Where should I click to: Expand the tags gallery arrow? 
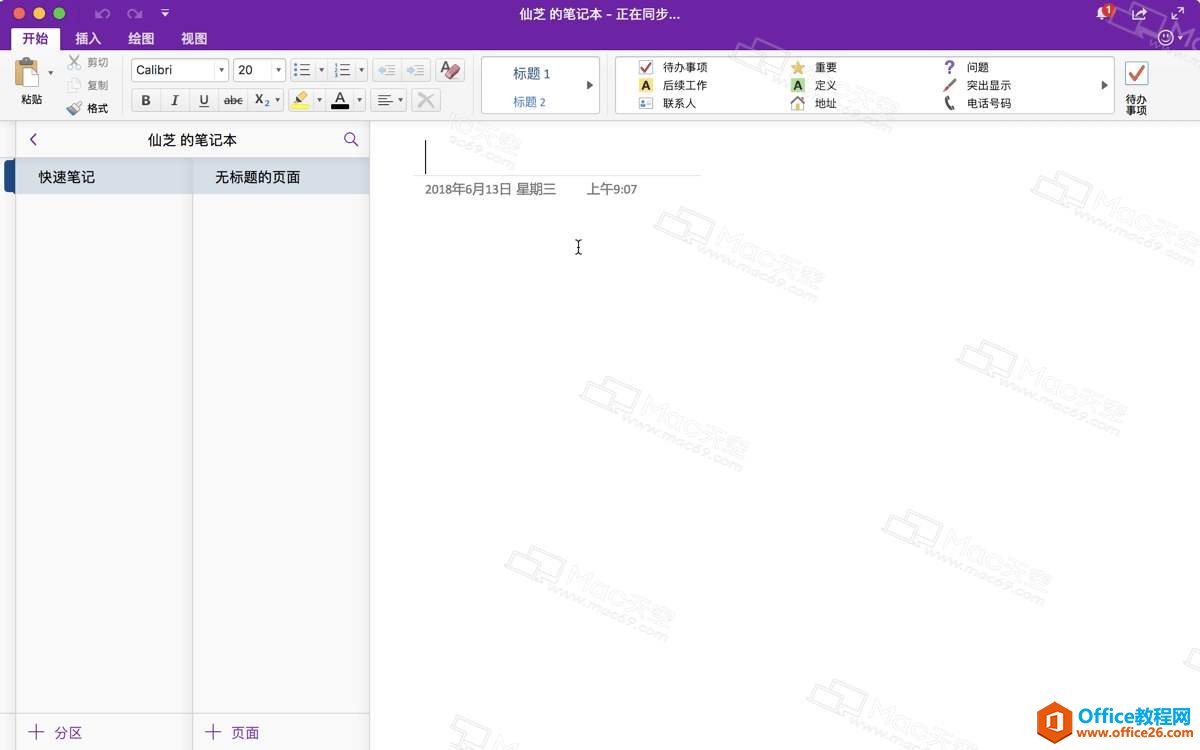click(1105, 85)
